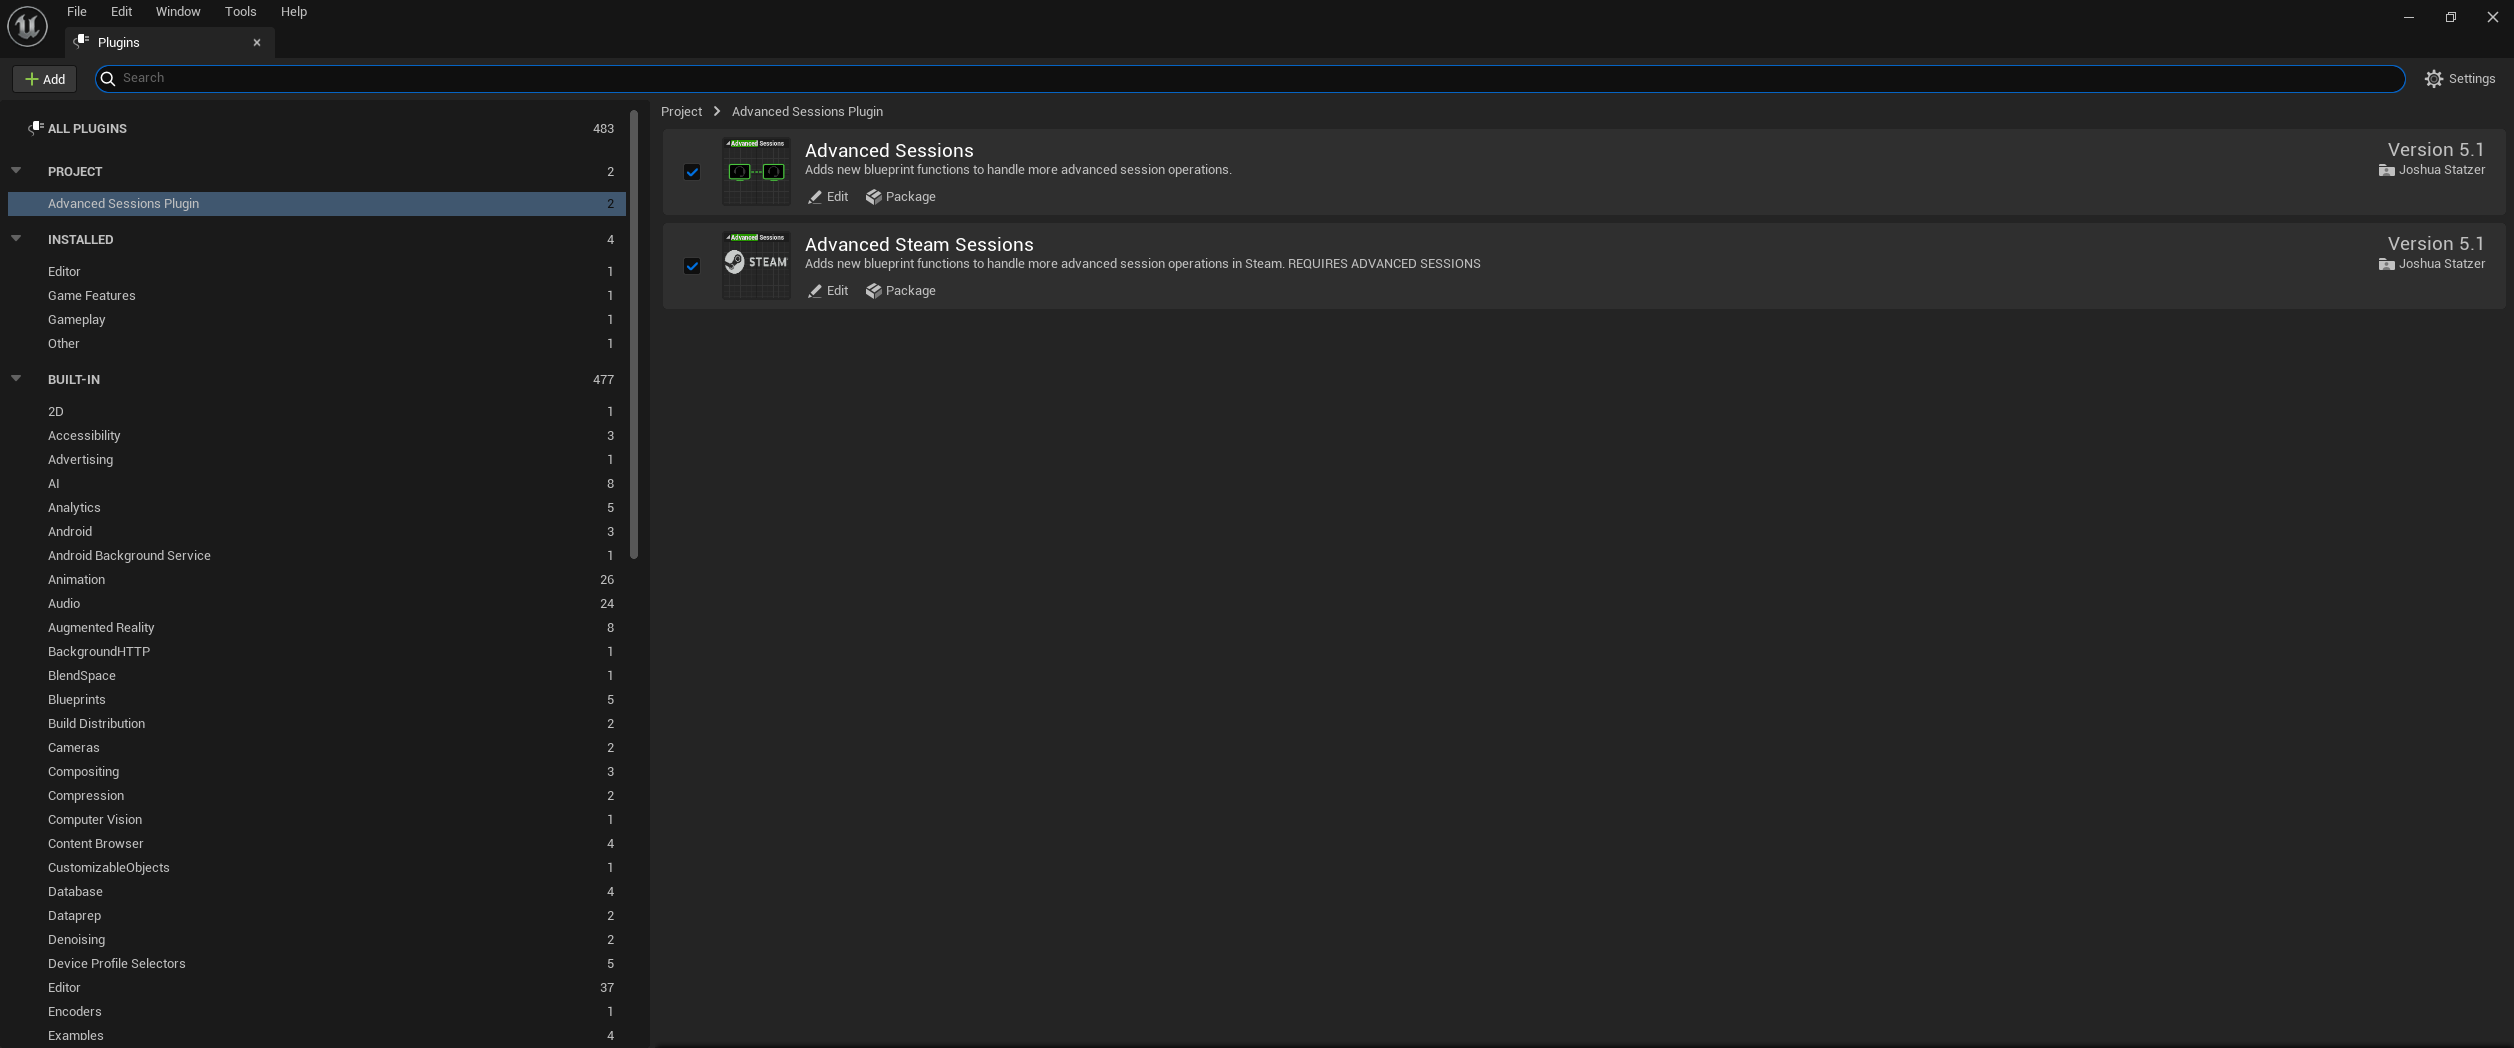Click the Project breadcrumb link
This screenshot has height=1048, width=2514.
(682, 112)
